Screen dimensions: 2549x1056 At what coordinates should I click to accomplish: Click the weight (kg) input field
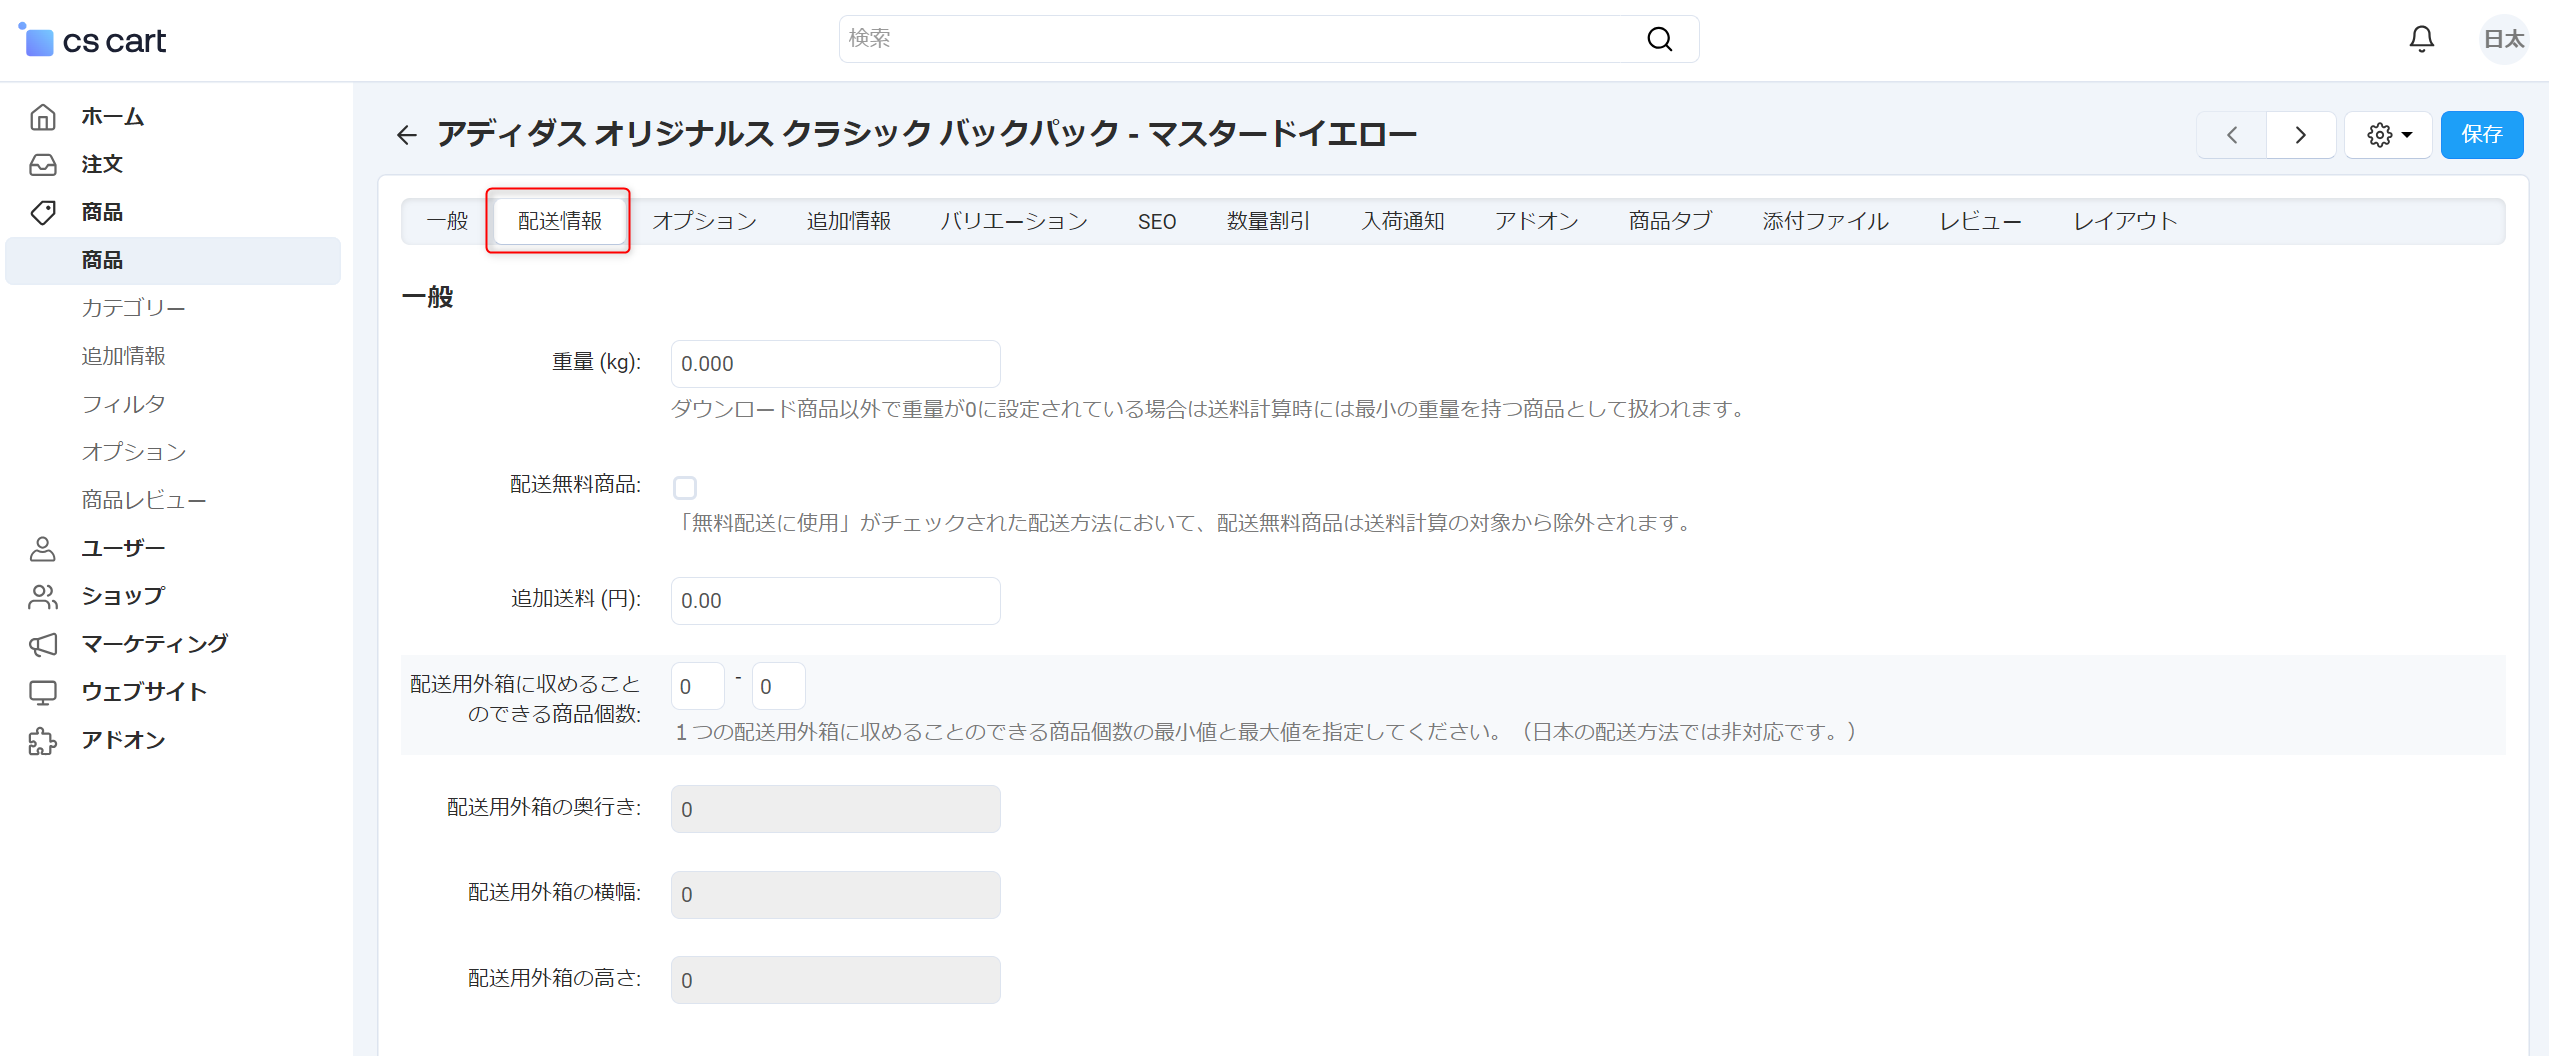pos(835,364)
